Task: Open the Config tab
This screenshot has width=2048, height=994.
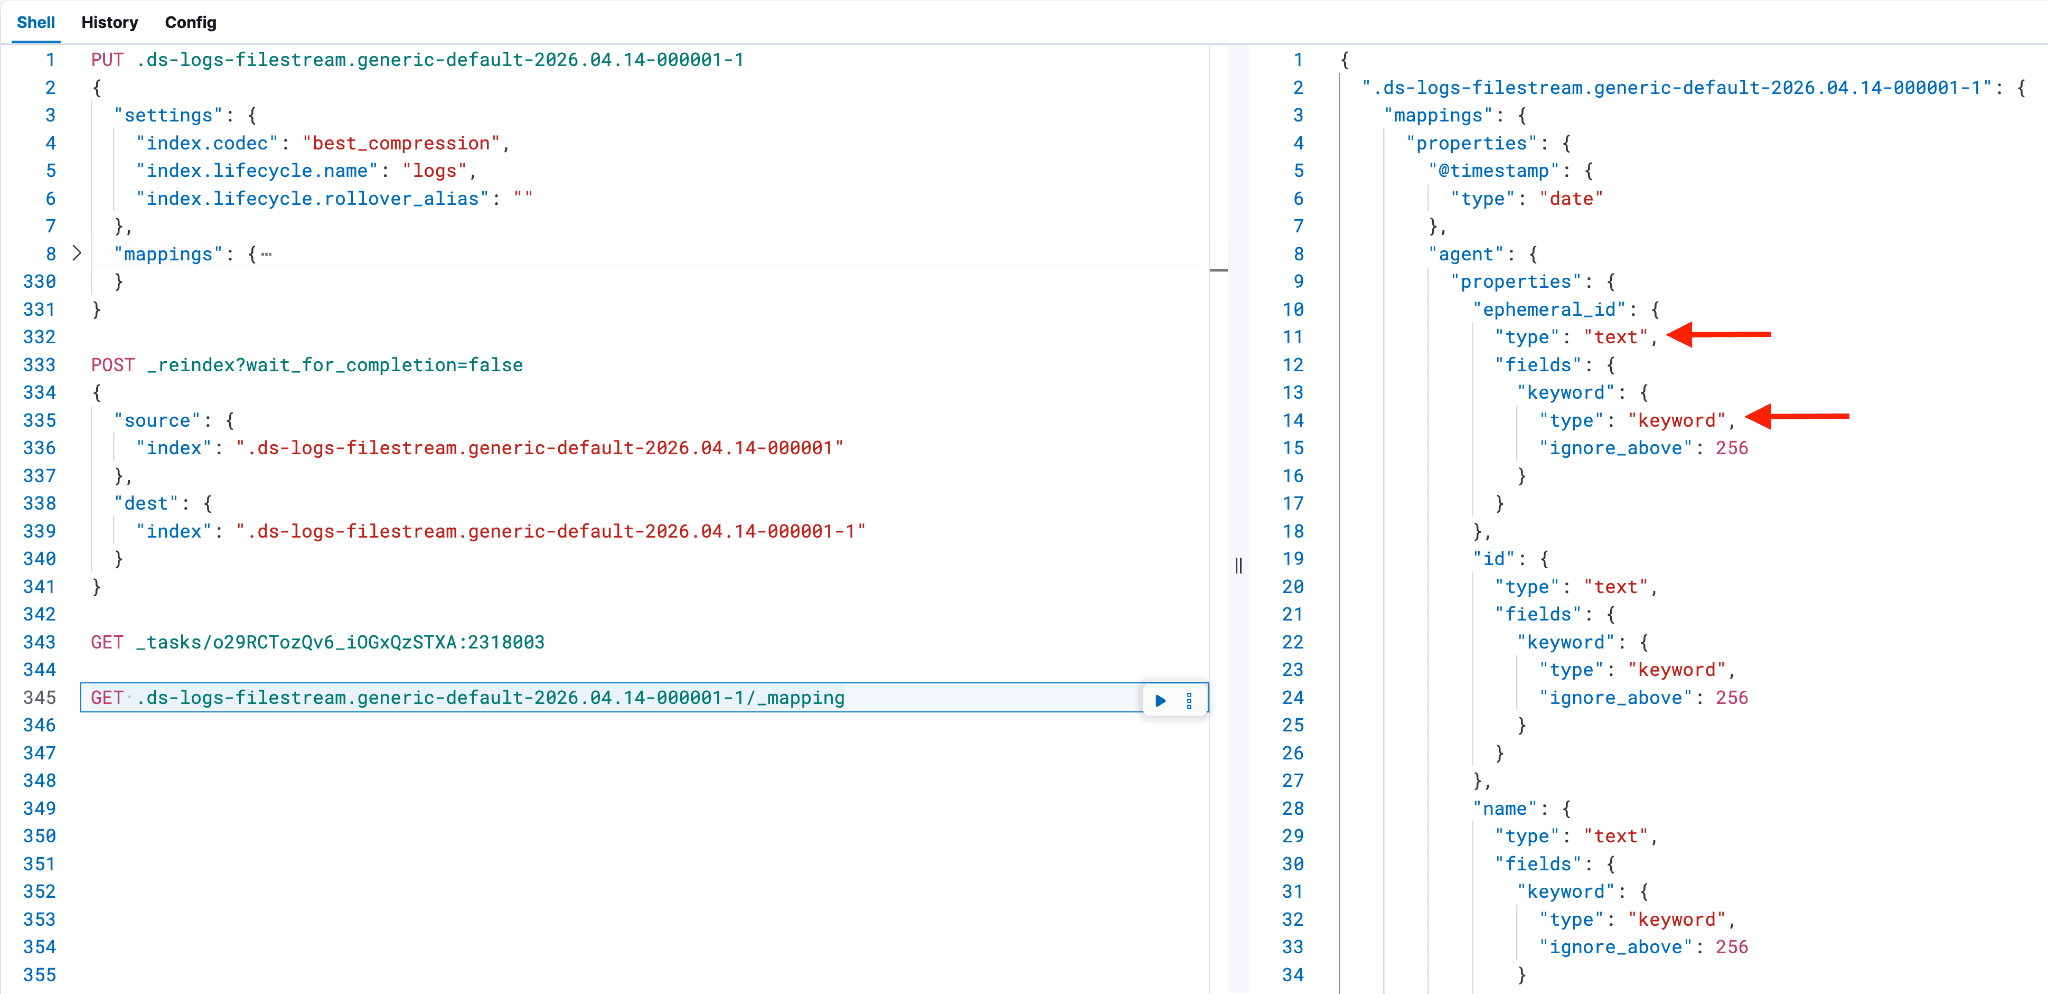Action: [190, 22]
